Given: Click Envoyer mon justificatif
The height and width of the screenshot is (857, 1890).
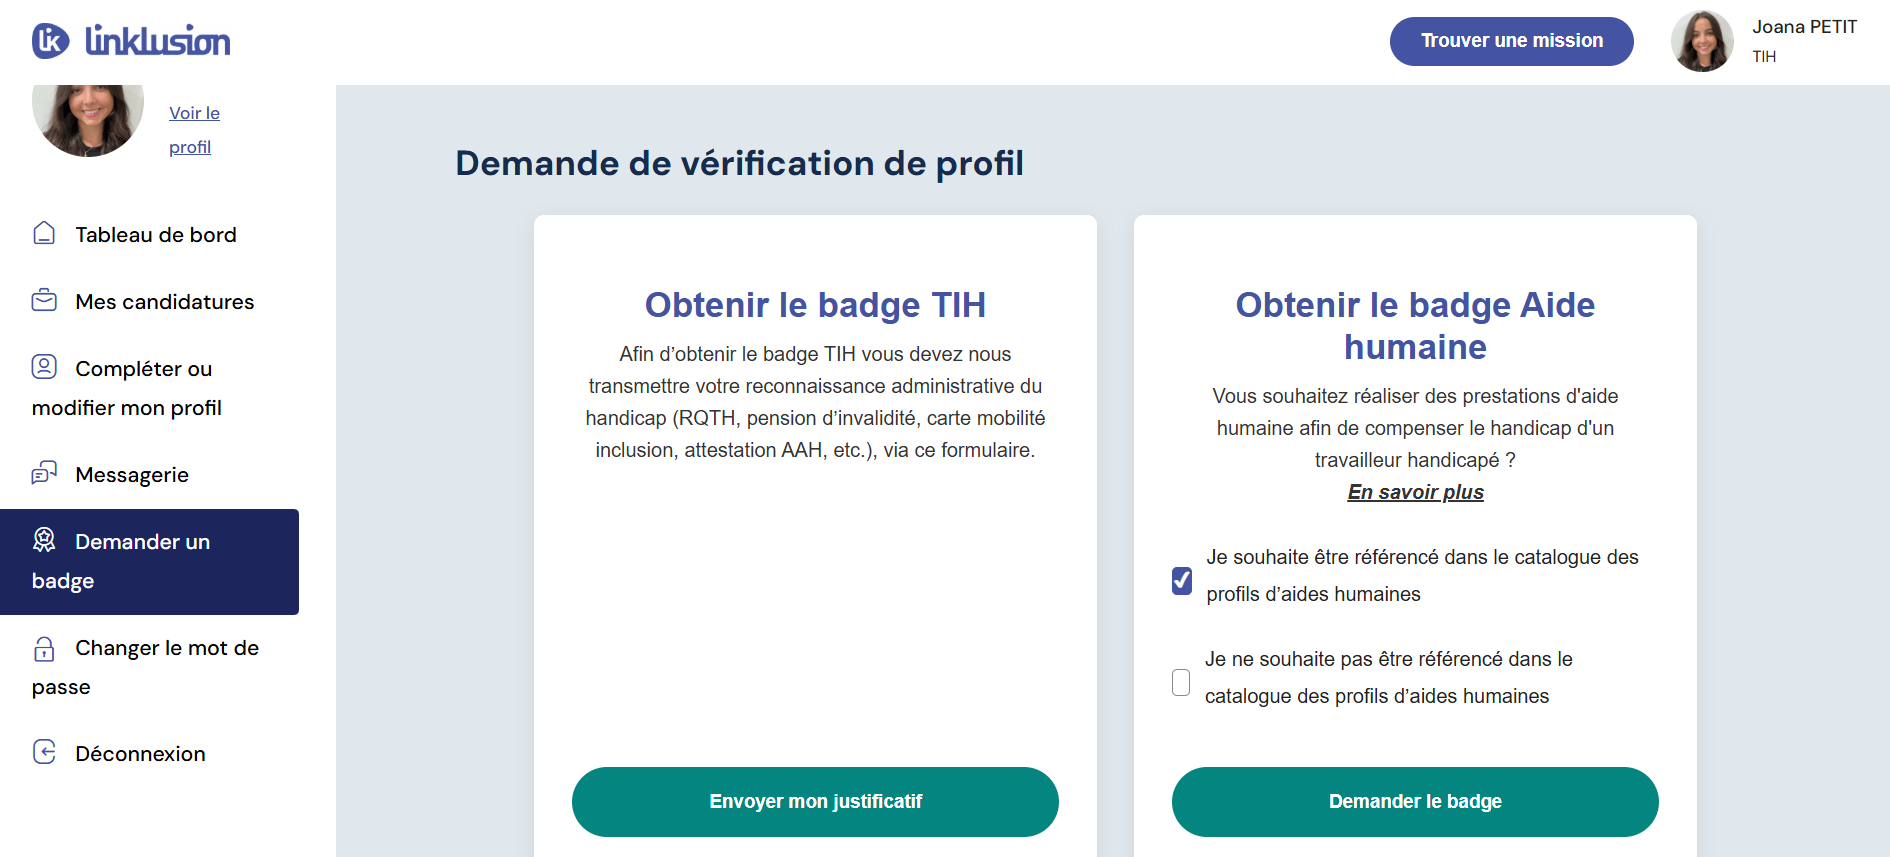Looking at the screenshot, I should [815, 801].
